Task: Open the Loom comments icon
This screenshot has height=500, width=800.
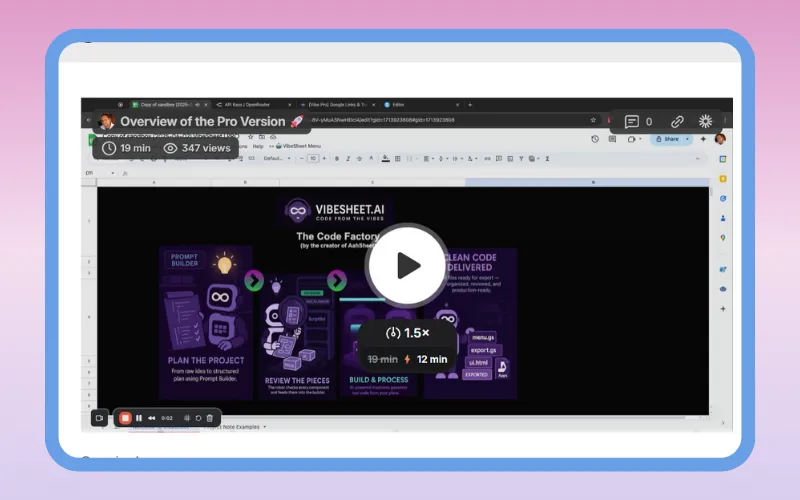Action: coord(632,121)
